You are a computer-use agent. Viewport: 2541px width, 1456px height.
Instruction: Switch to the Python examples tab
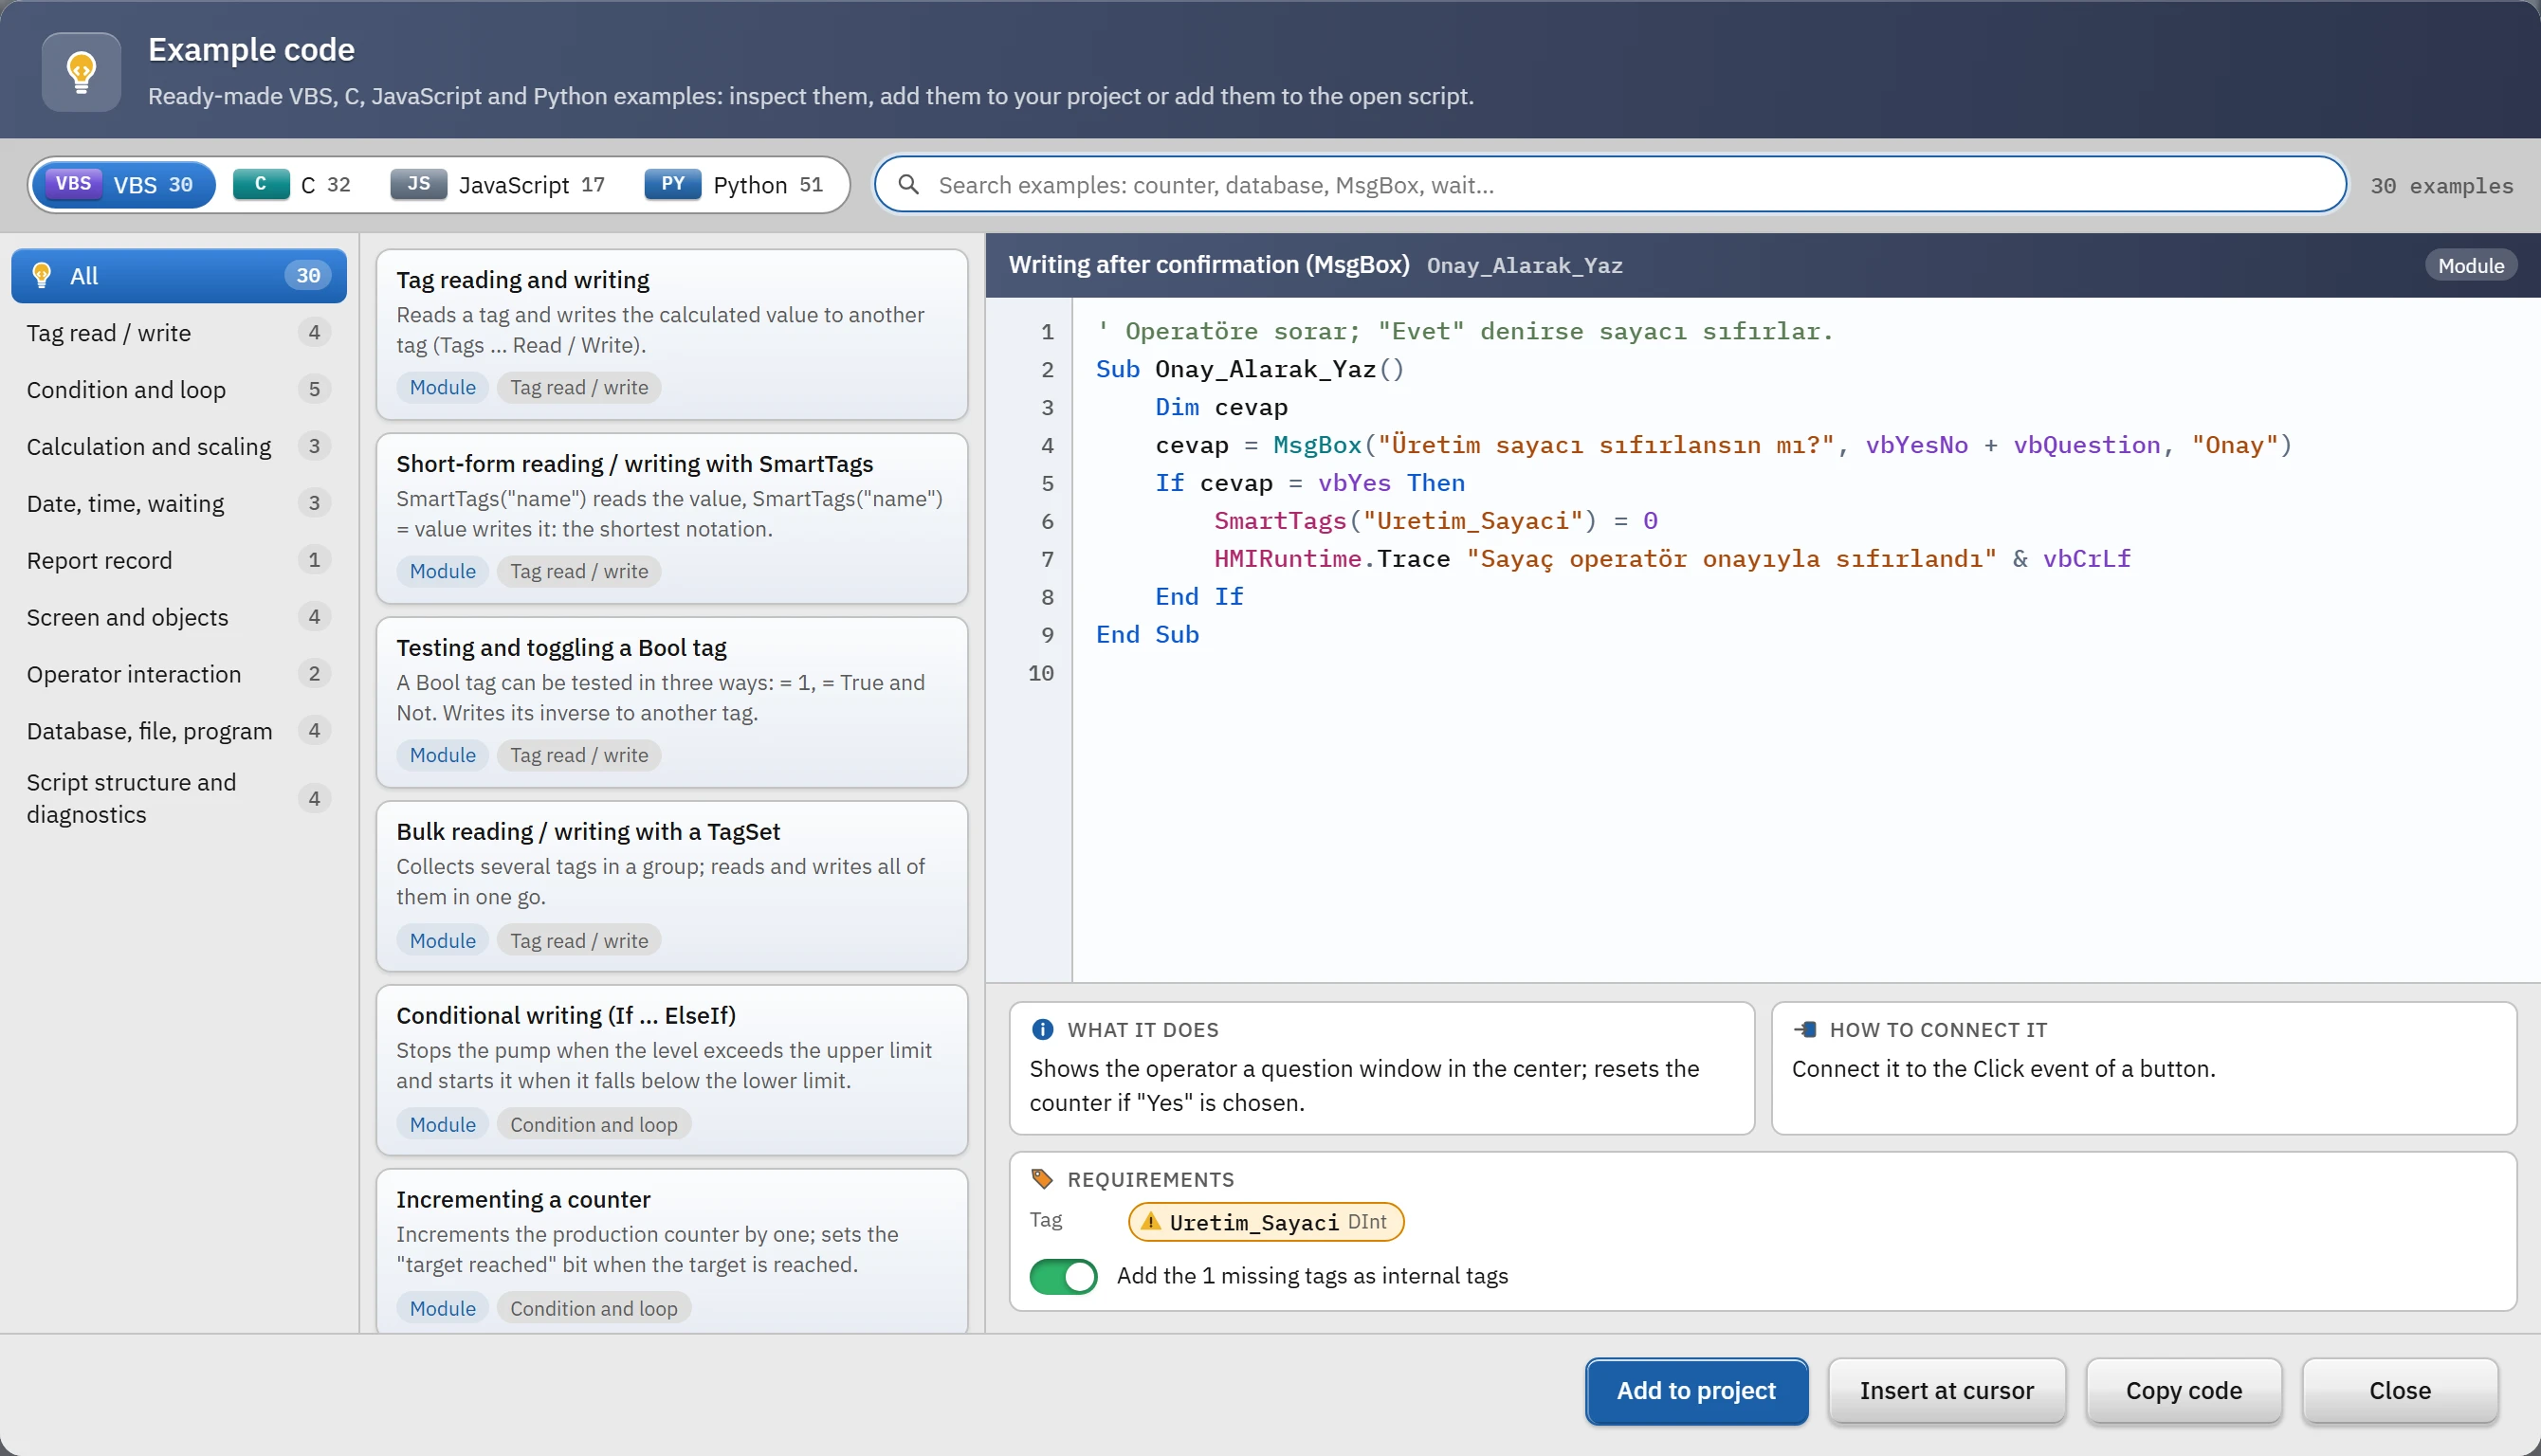pyautogui.click(x=735, y=184)
